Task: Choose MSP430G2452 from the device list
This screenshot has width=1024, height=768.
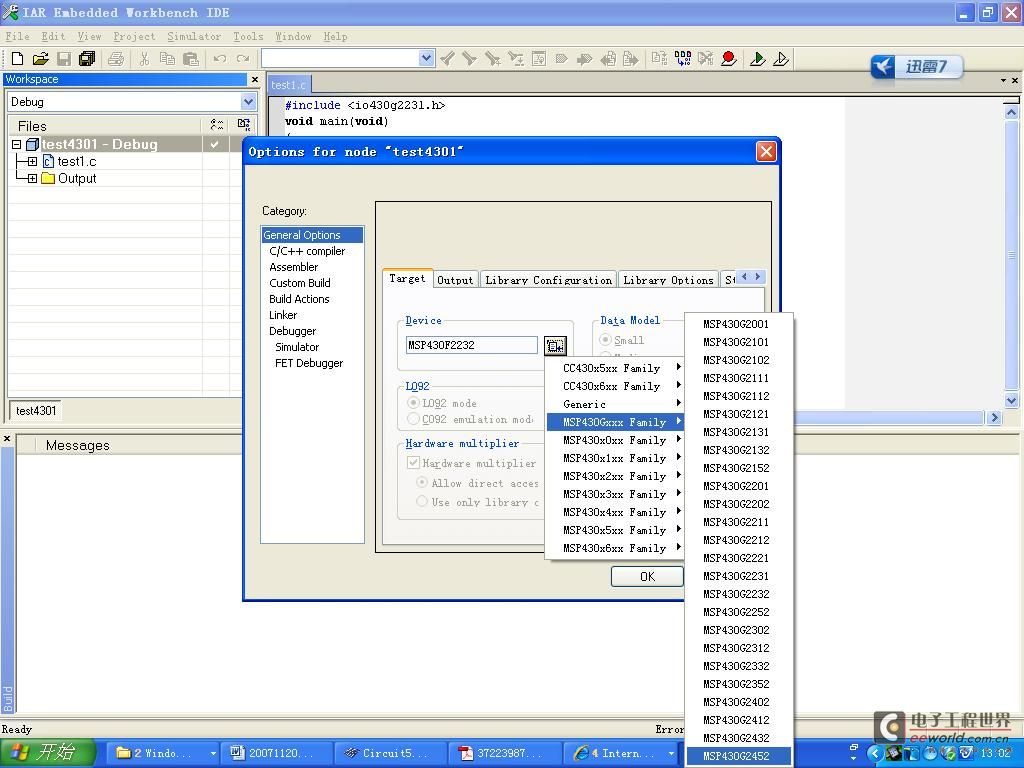Action: point(736,756)
